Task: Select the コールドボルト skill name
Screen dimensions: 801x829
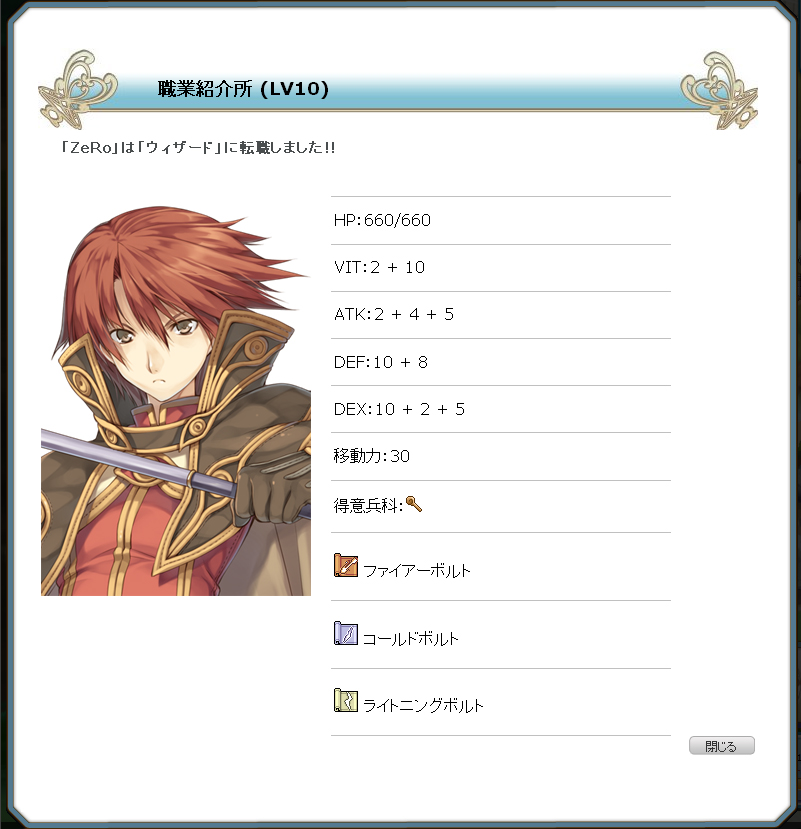Action: (x=411, y=639)
